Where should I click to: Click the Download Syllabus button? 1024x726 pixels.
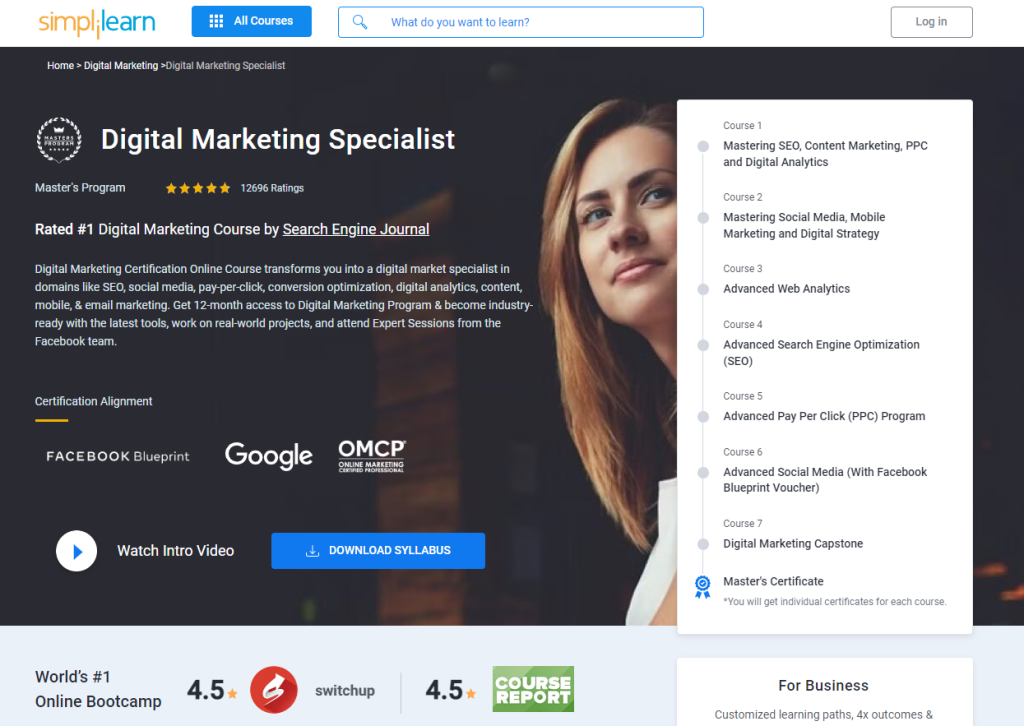click(378, 551)
